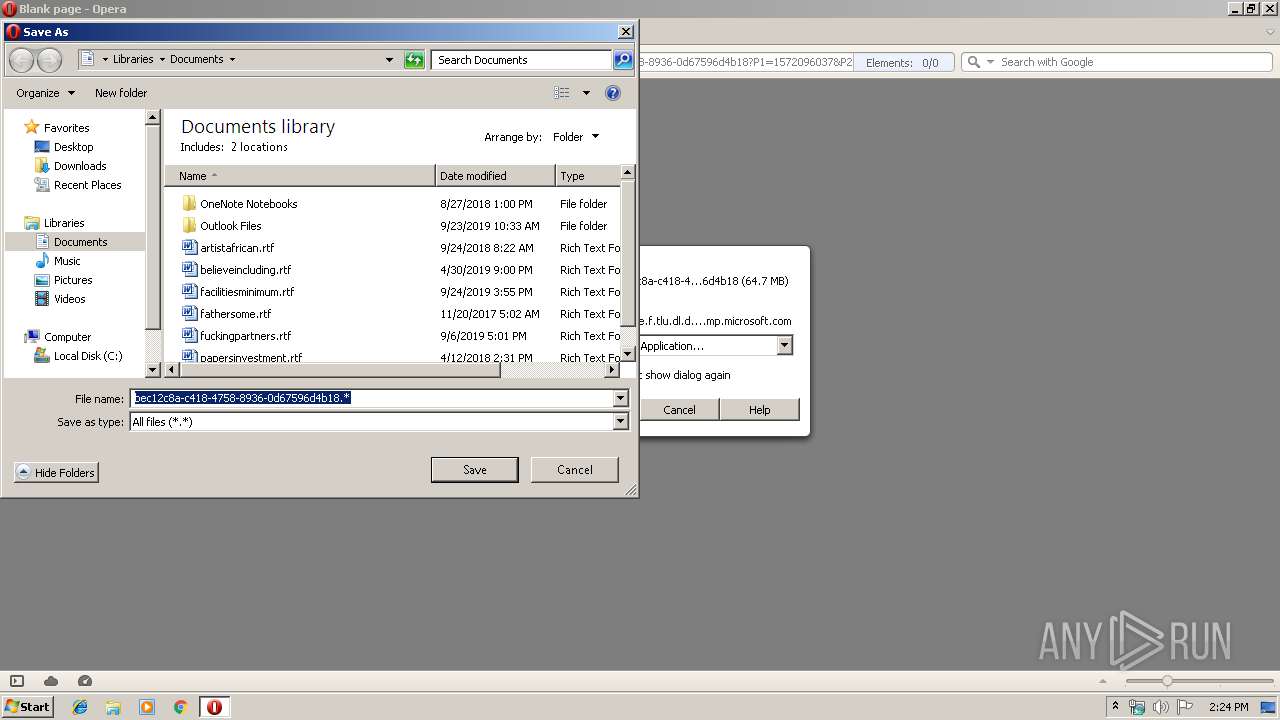Open the Application dropdown in download dialog
Image resolution: width=1280 pixels, height=720 pixels.
pos(784,346)
